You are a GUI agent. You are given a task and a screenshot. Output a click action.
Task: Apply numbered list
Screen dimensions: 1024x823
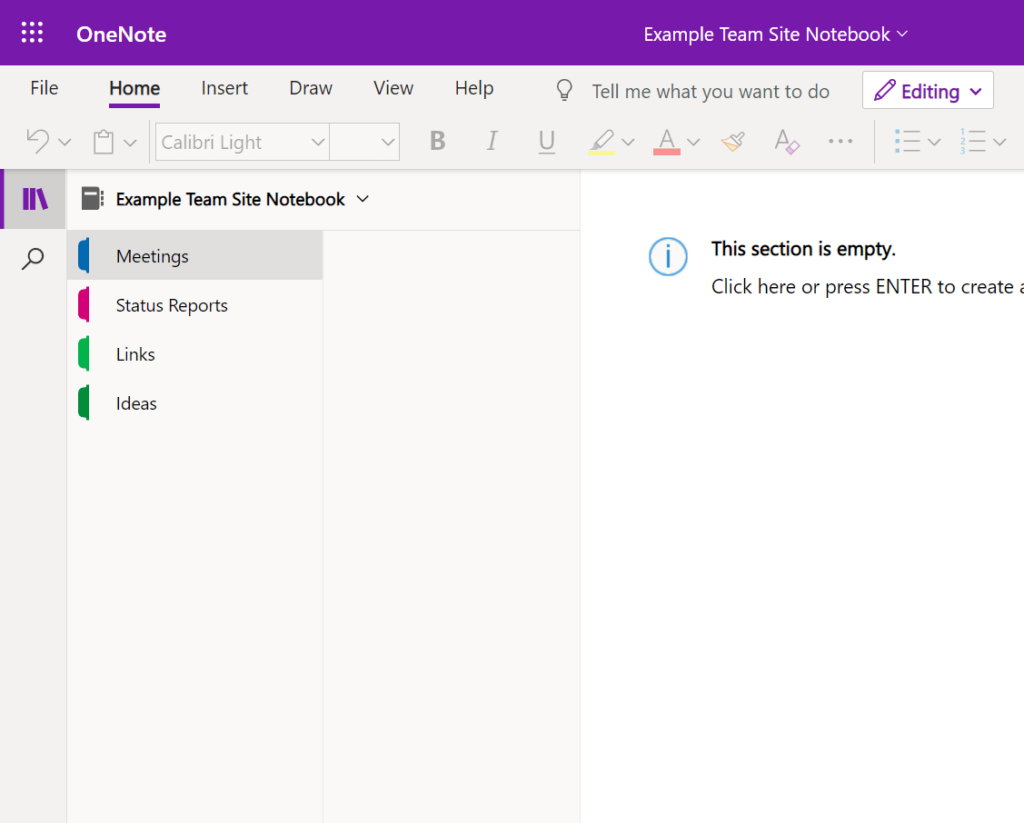click(972, 141)
